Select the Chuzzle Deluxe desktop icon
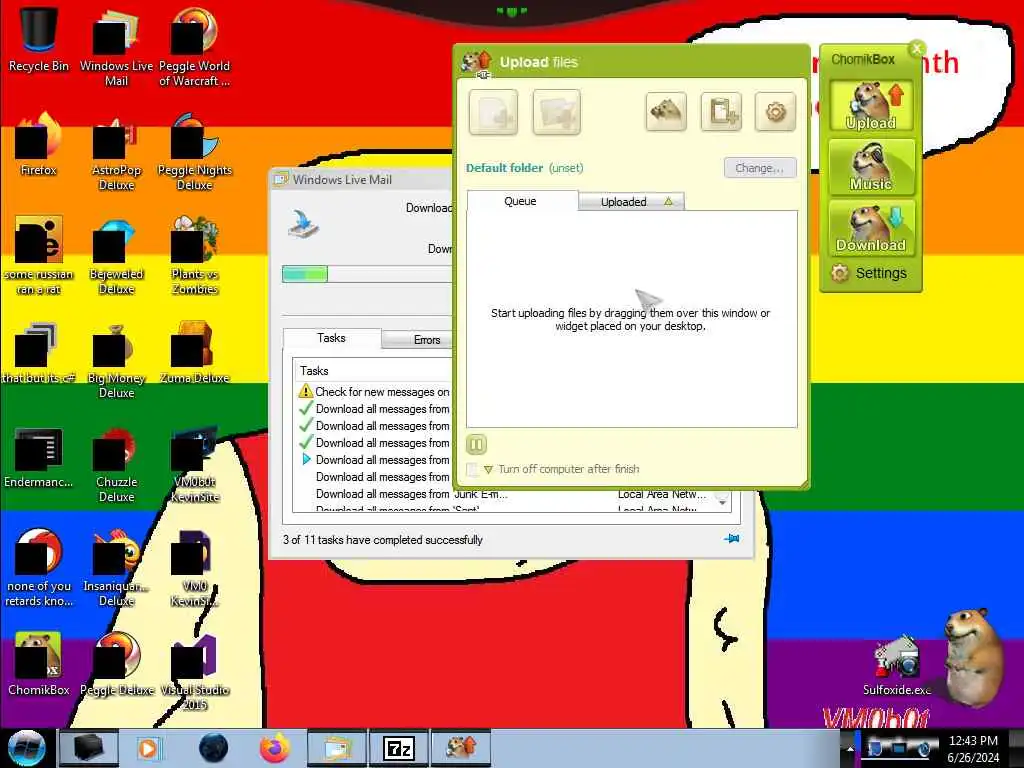Viewport: 1024px width, 768px height. (x=116, y=464)
